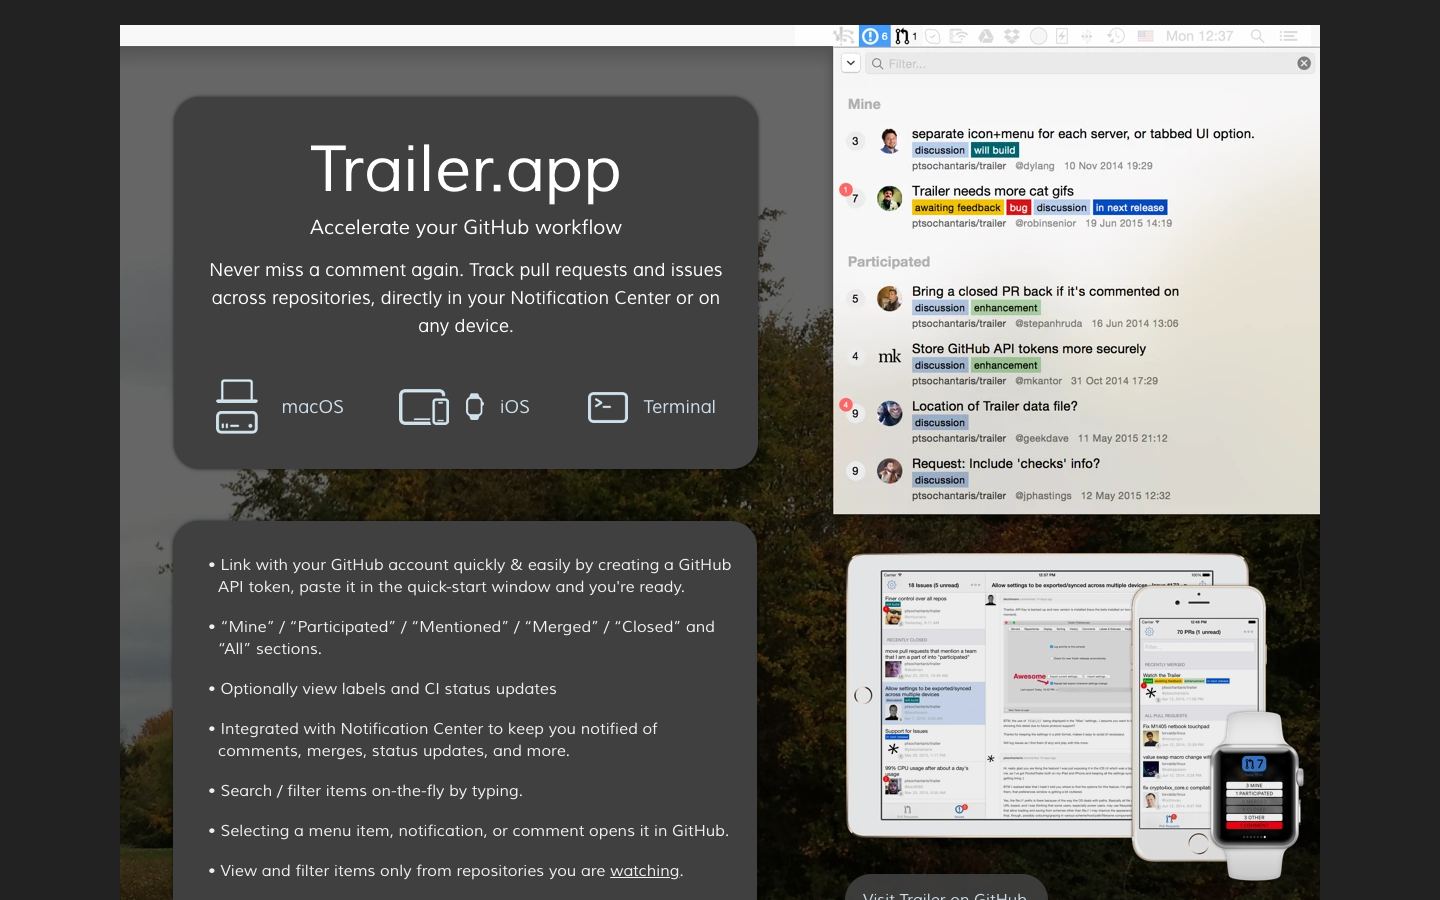
Task: Click the avatar of @dylang
Action: pyautogui.click(x=889, y=141)
